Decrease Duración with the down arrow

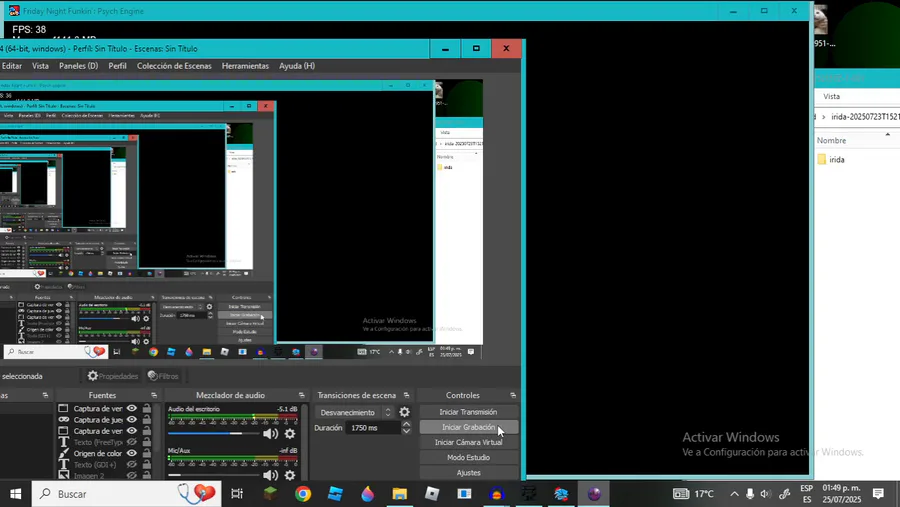click(406, 431)
